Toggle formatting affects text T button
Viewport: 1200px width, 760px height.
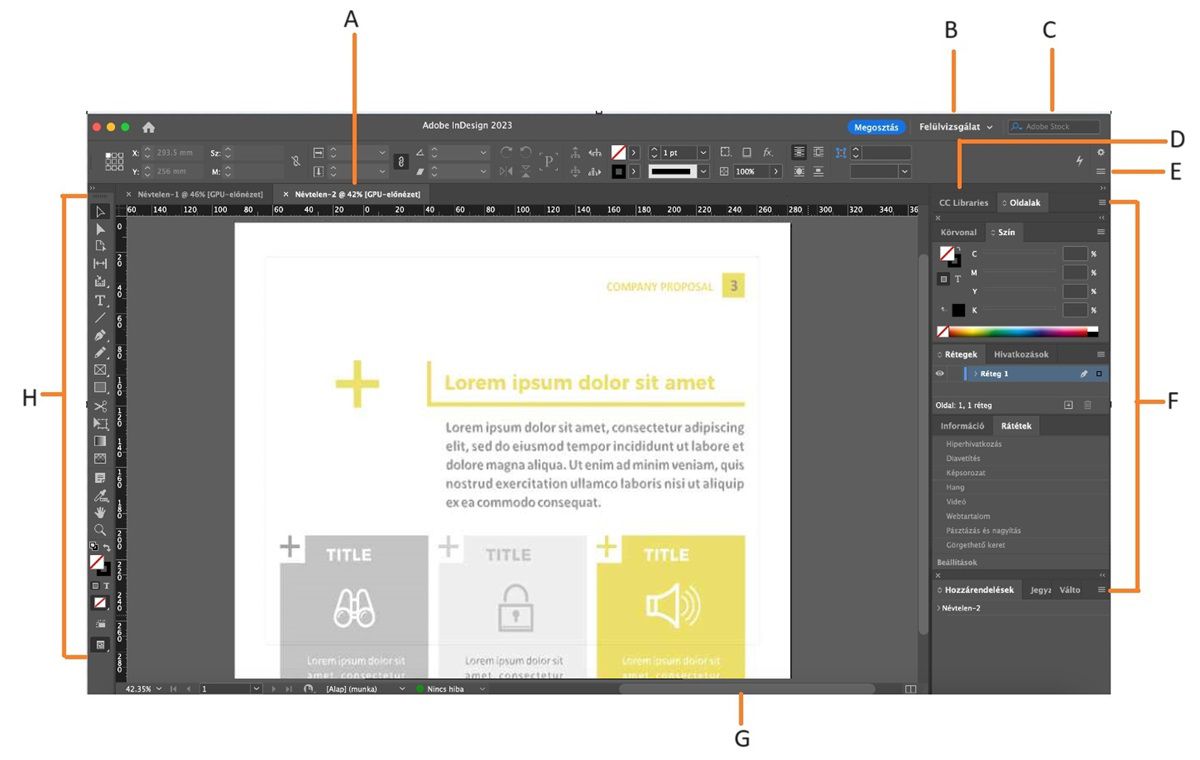106,585
